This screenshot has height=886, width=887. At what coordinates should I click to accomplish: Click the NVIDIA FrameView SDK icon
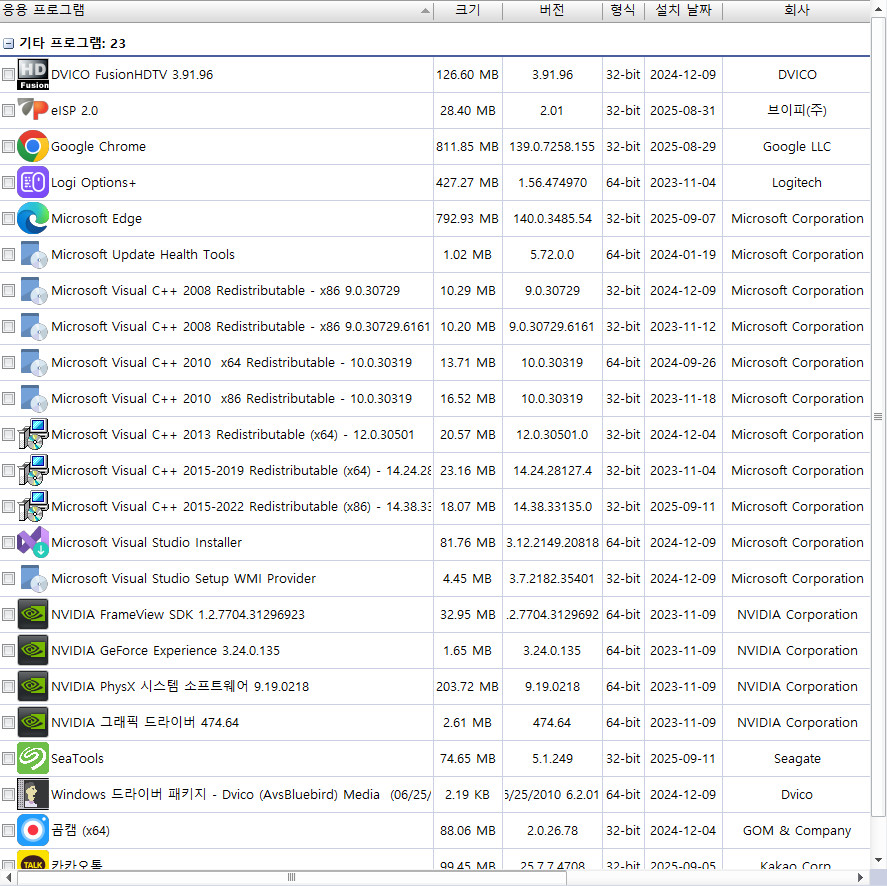[x=33, y=614]
